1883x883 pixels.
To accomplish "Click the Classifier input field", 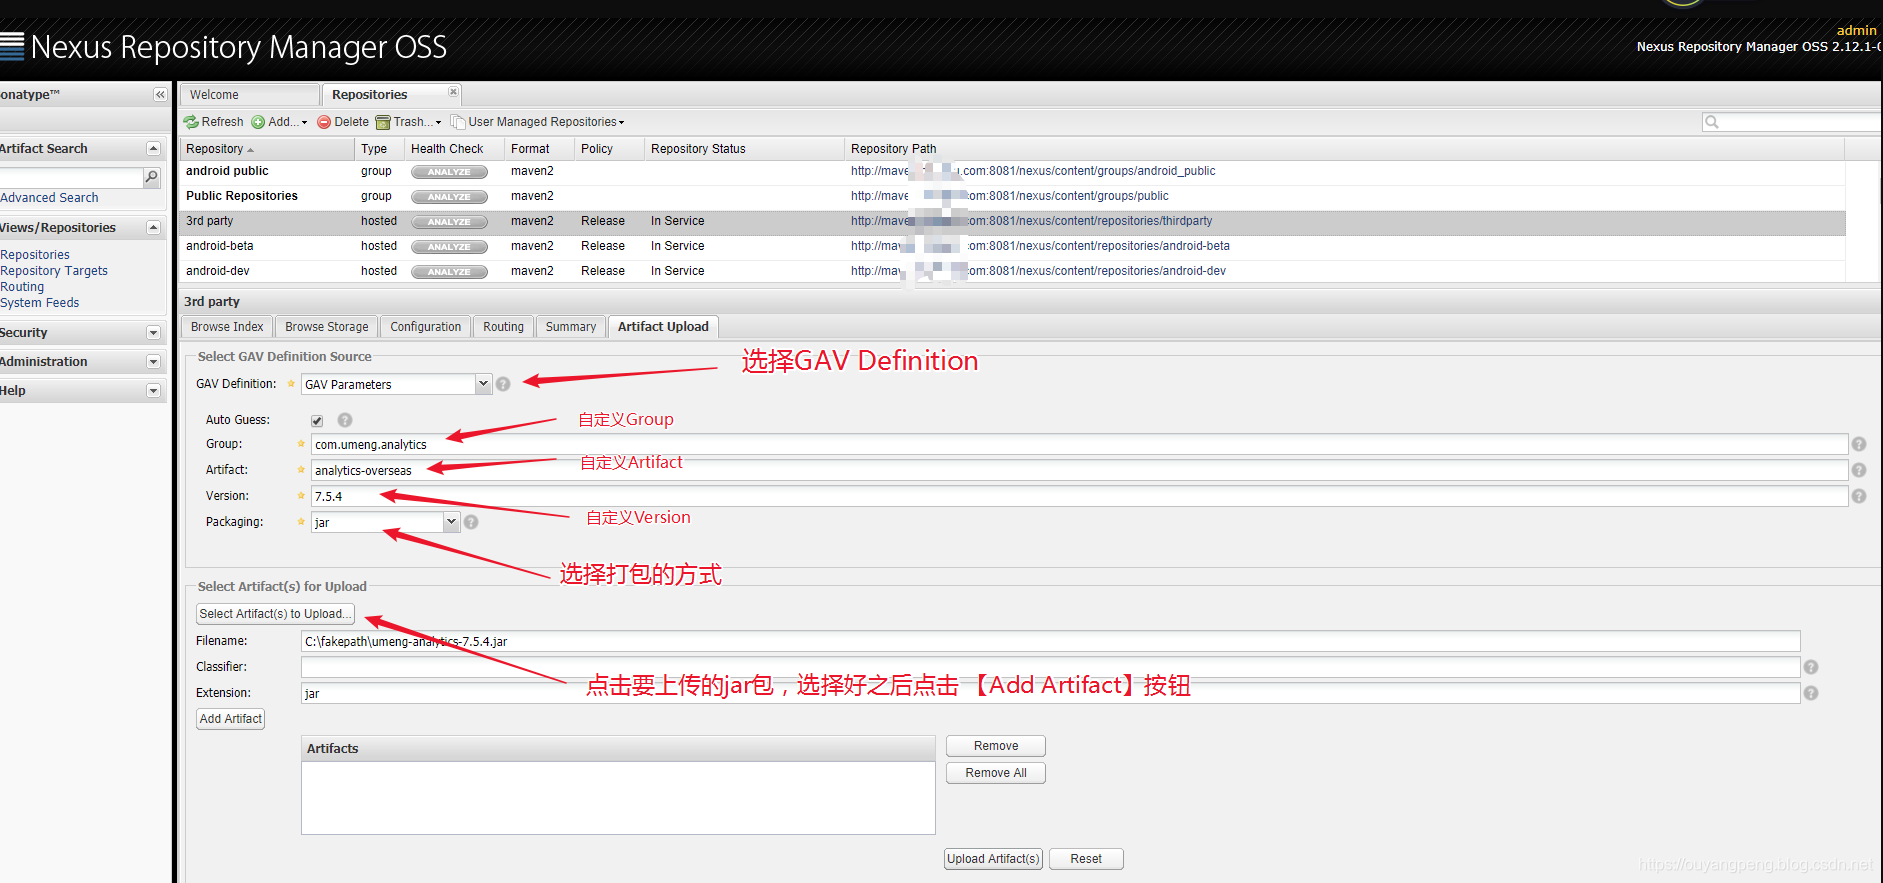I will pyautogui.click(x=1050, y=667).
